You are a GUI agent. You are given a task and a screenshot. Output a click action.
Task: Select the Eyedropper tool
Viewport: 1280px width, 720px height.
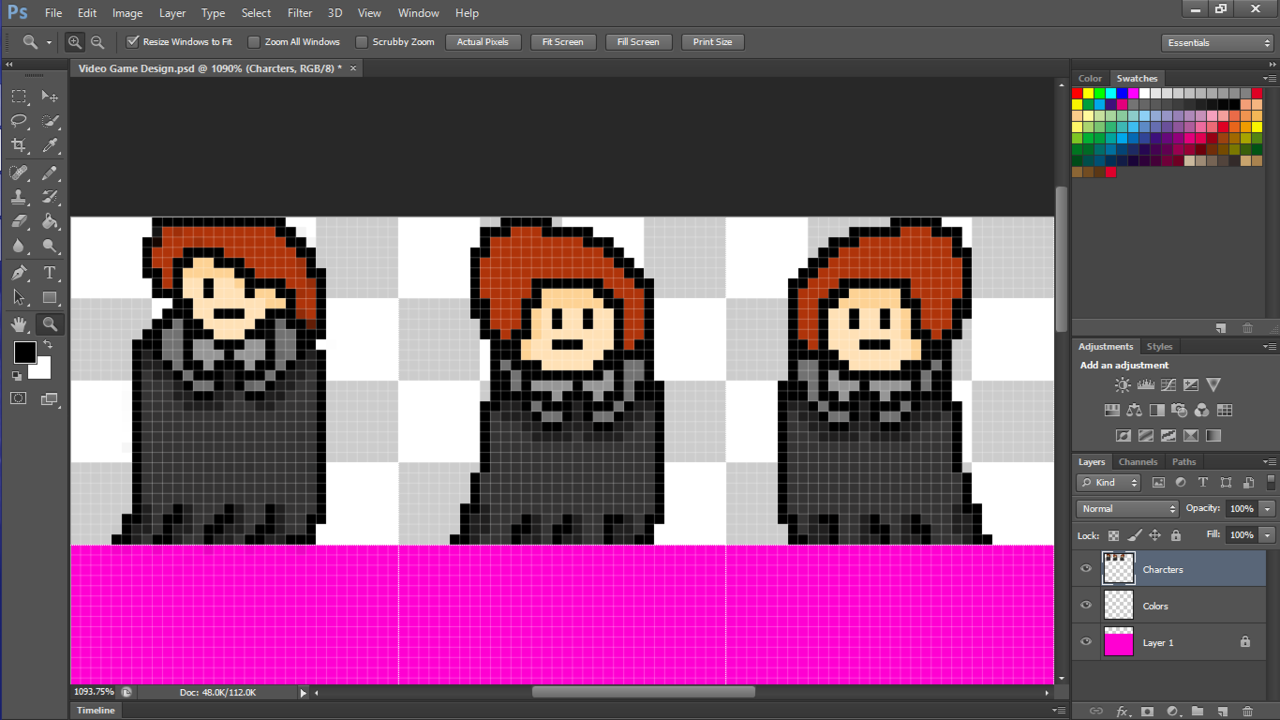50,146
